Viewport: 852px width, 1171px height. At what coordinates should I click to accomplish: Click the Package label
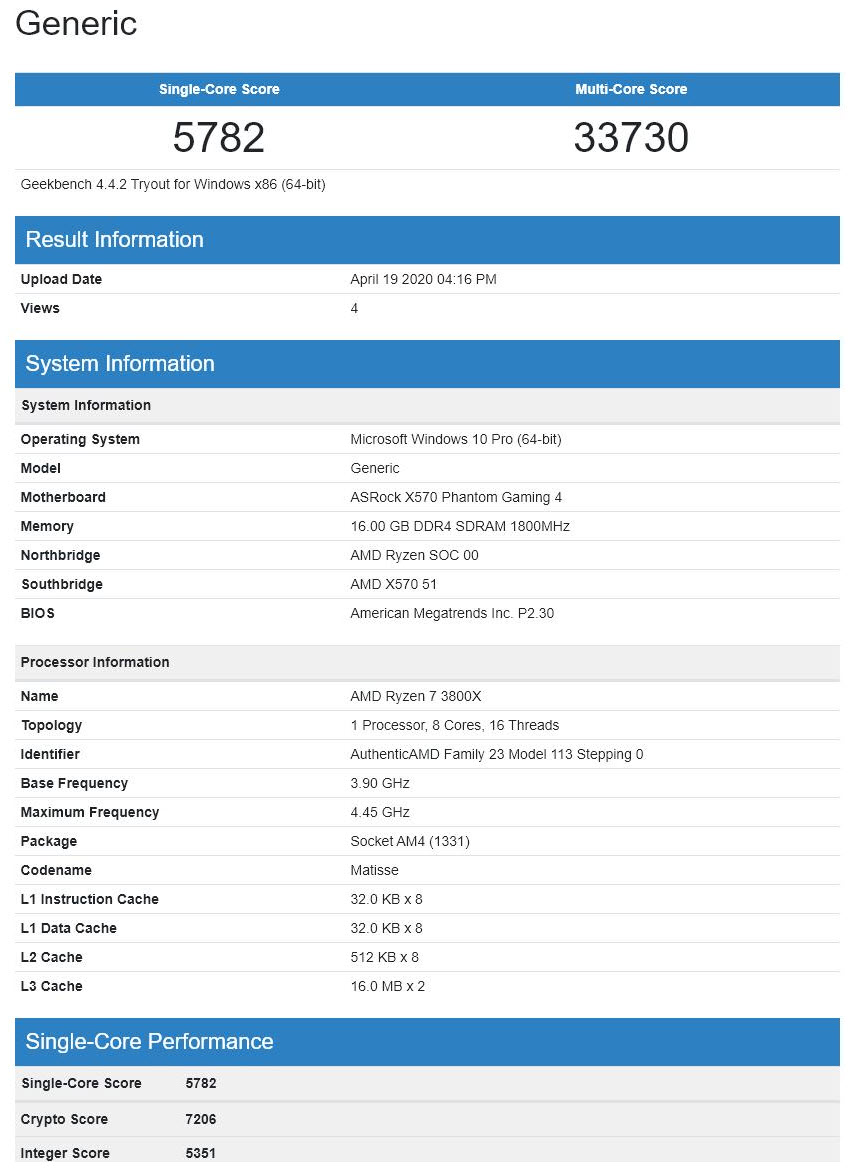pyautogui.click(x=49, y=842)
